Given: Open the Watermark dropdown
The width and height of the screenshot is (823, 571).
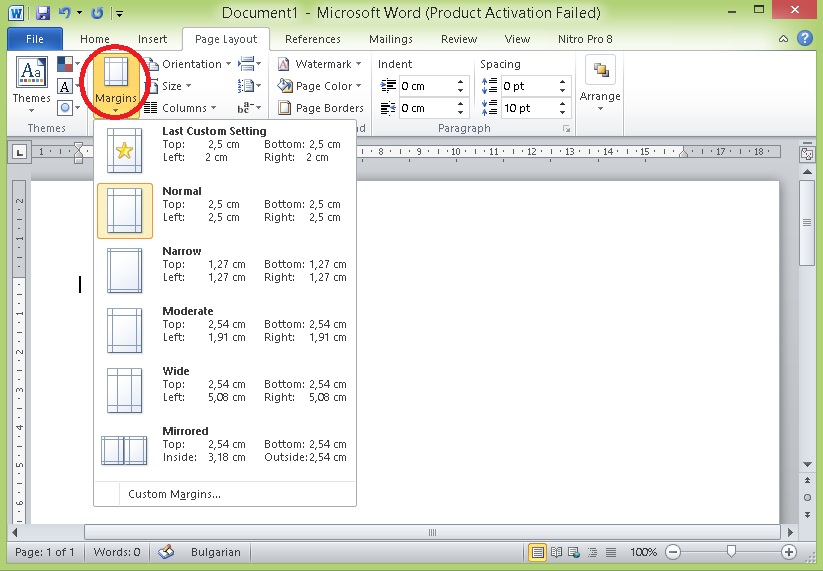Looking at the screenshot, I should click(322, 64).
